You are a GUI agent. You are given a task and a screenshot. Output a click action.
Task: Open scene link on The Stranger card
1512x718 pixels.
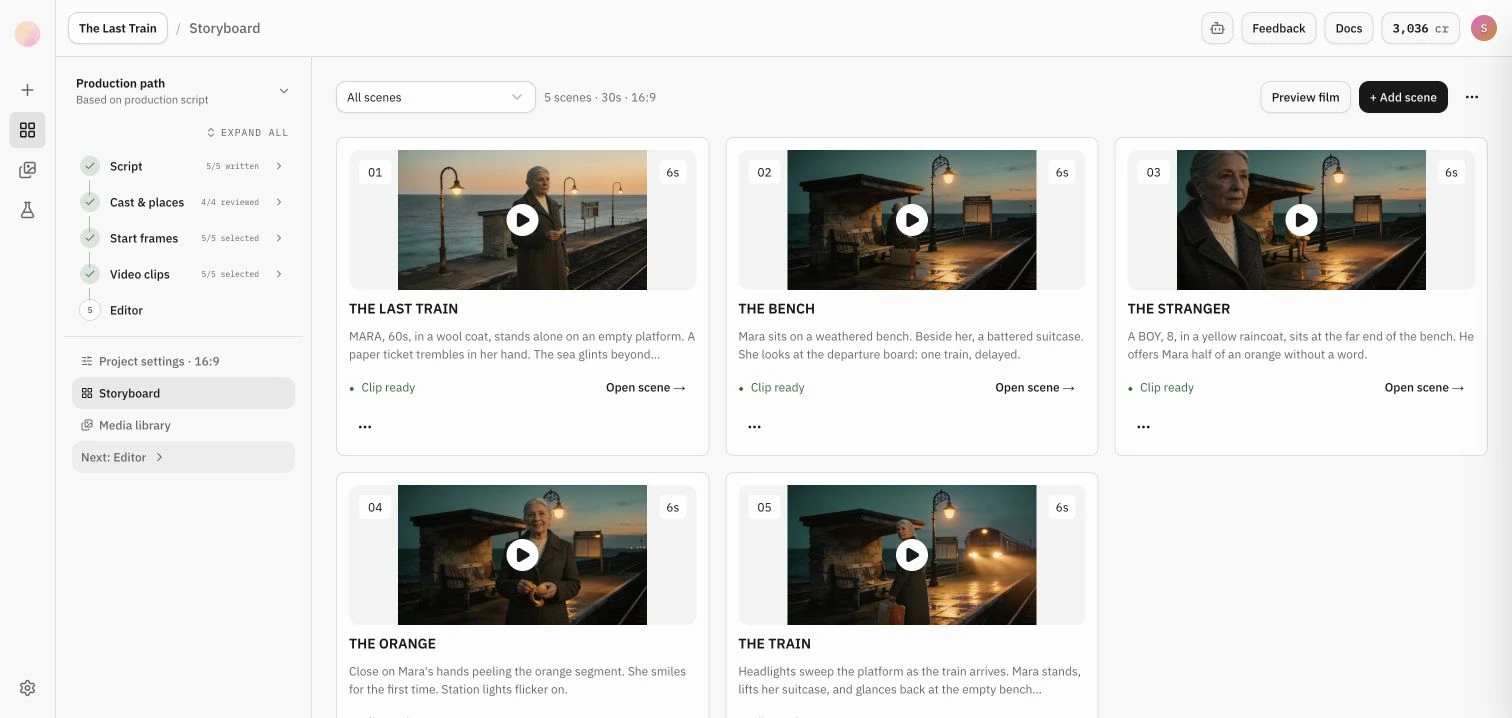(1424, 388)
